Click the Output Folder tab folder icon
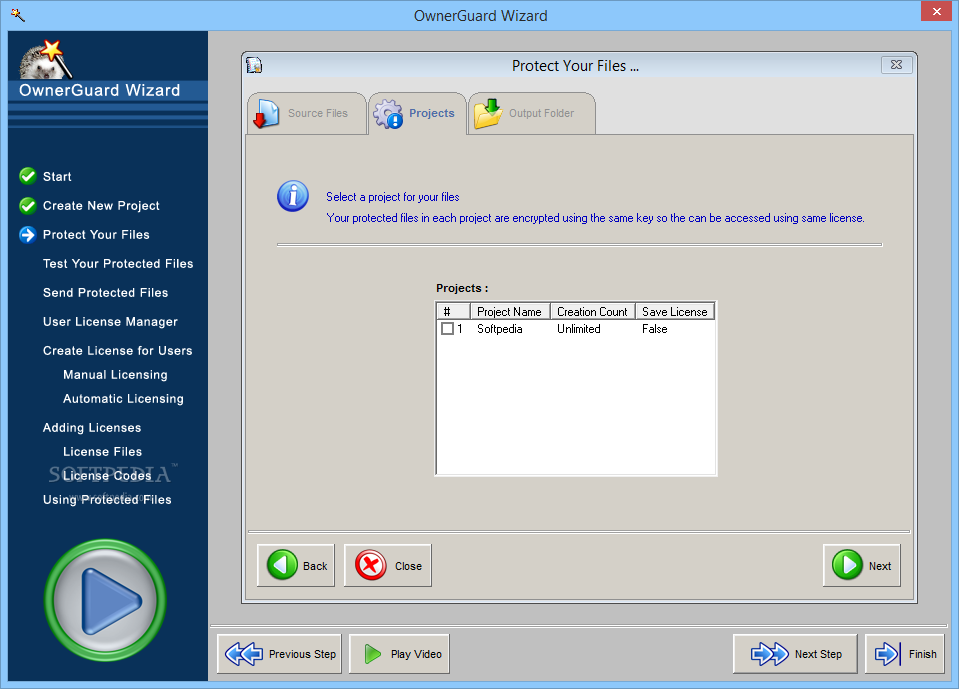 (x=488, y=113)
